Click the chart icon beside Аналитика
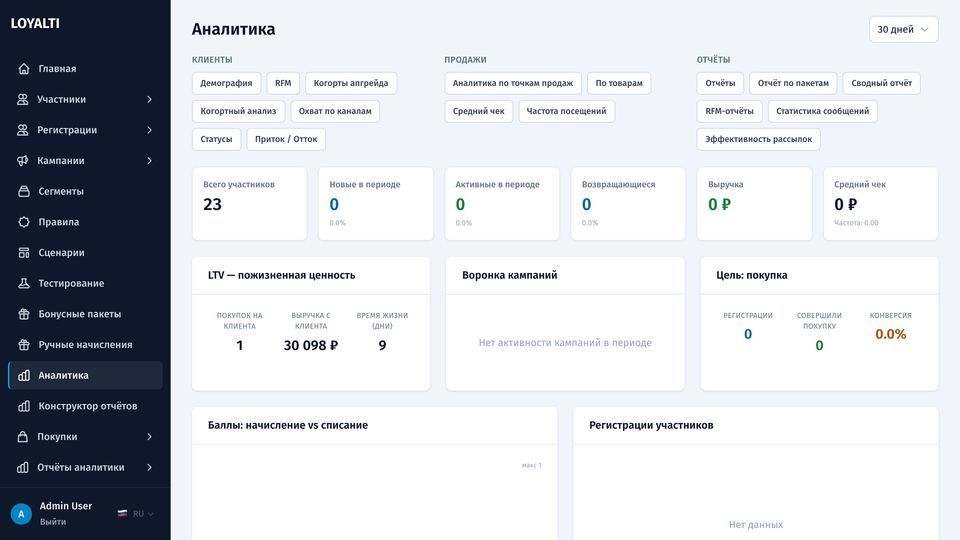The image size is (960, 540). [x=23, y=375]
